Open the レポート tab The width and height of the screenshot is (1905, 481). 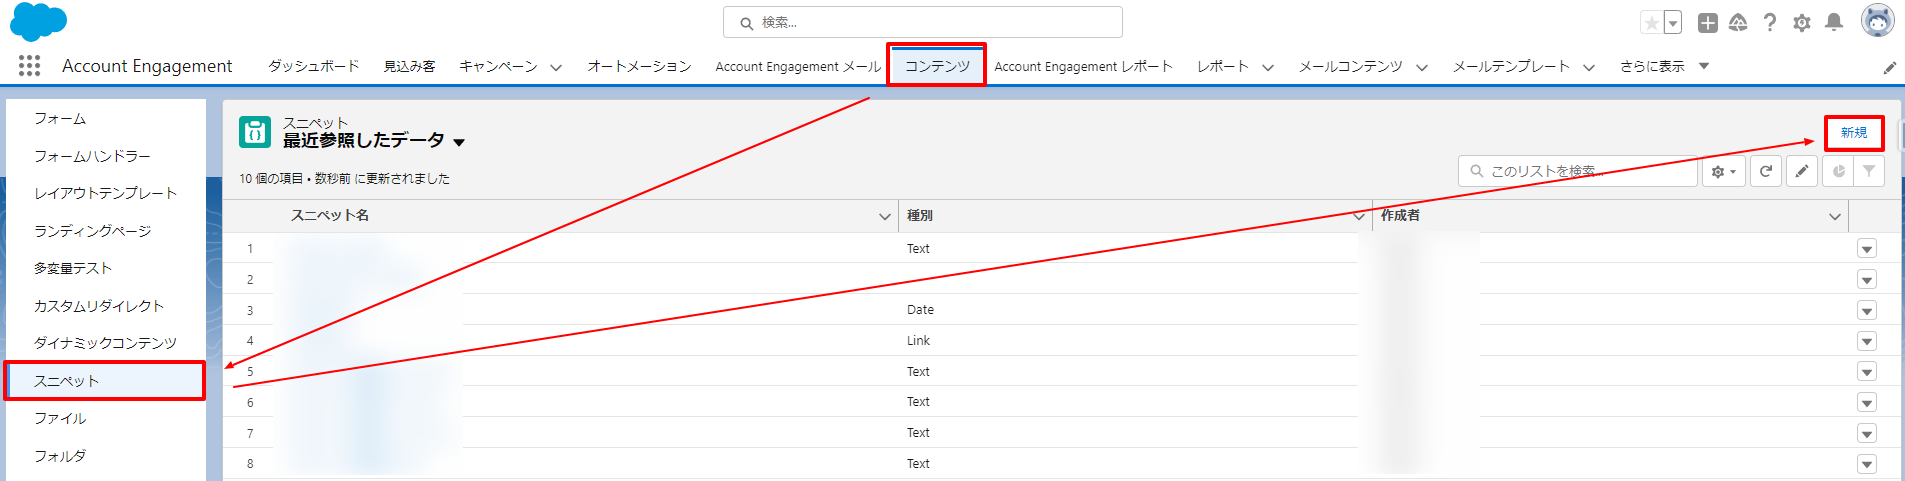tap(1223, 66)
